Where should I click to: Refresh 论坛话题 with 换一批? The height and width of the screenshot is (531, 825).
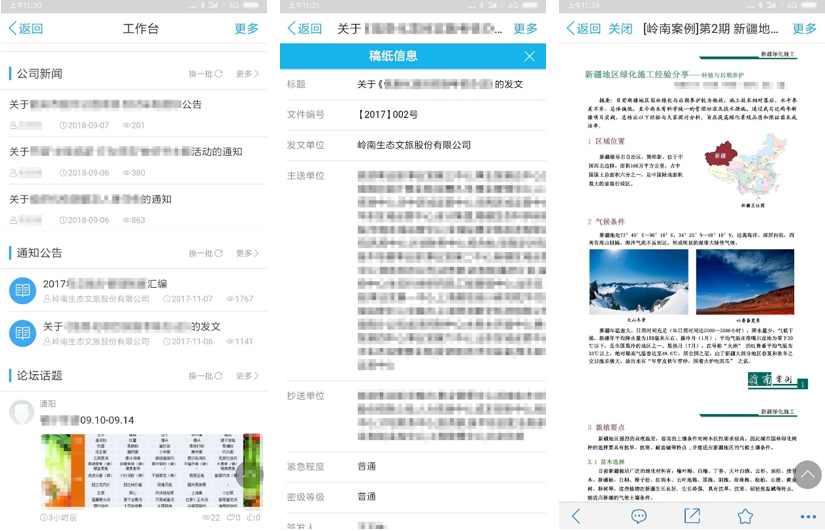tap(206, 376)
